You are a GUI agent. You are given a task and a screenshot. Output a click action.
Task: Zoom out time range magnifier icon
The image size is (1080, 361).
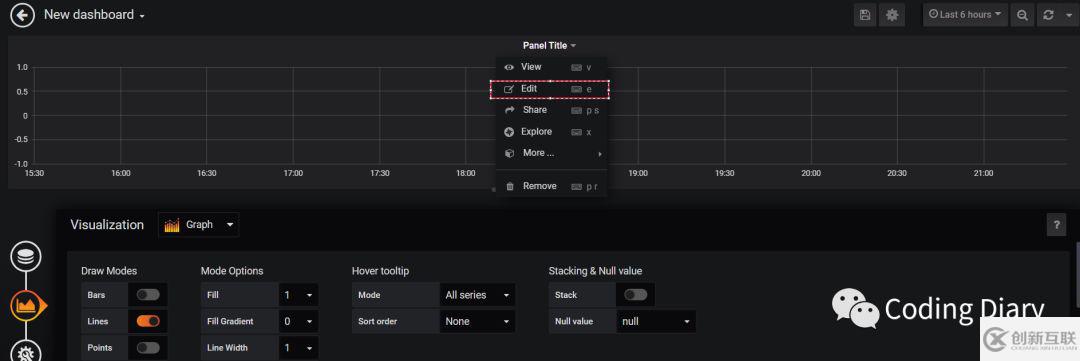pyautogui.click(x=1023, y=14)
